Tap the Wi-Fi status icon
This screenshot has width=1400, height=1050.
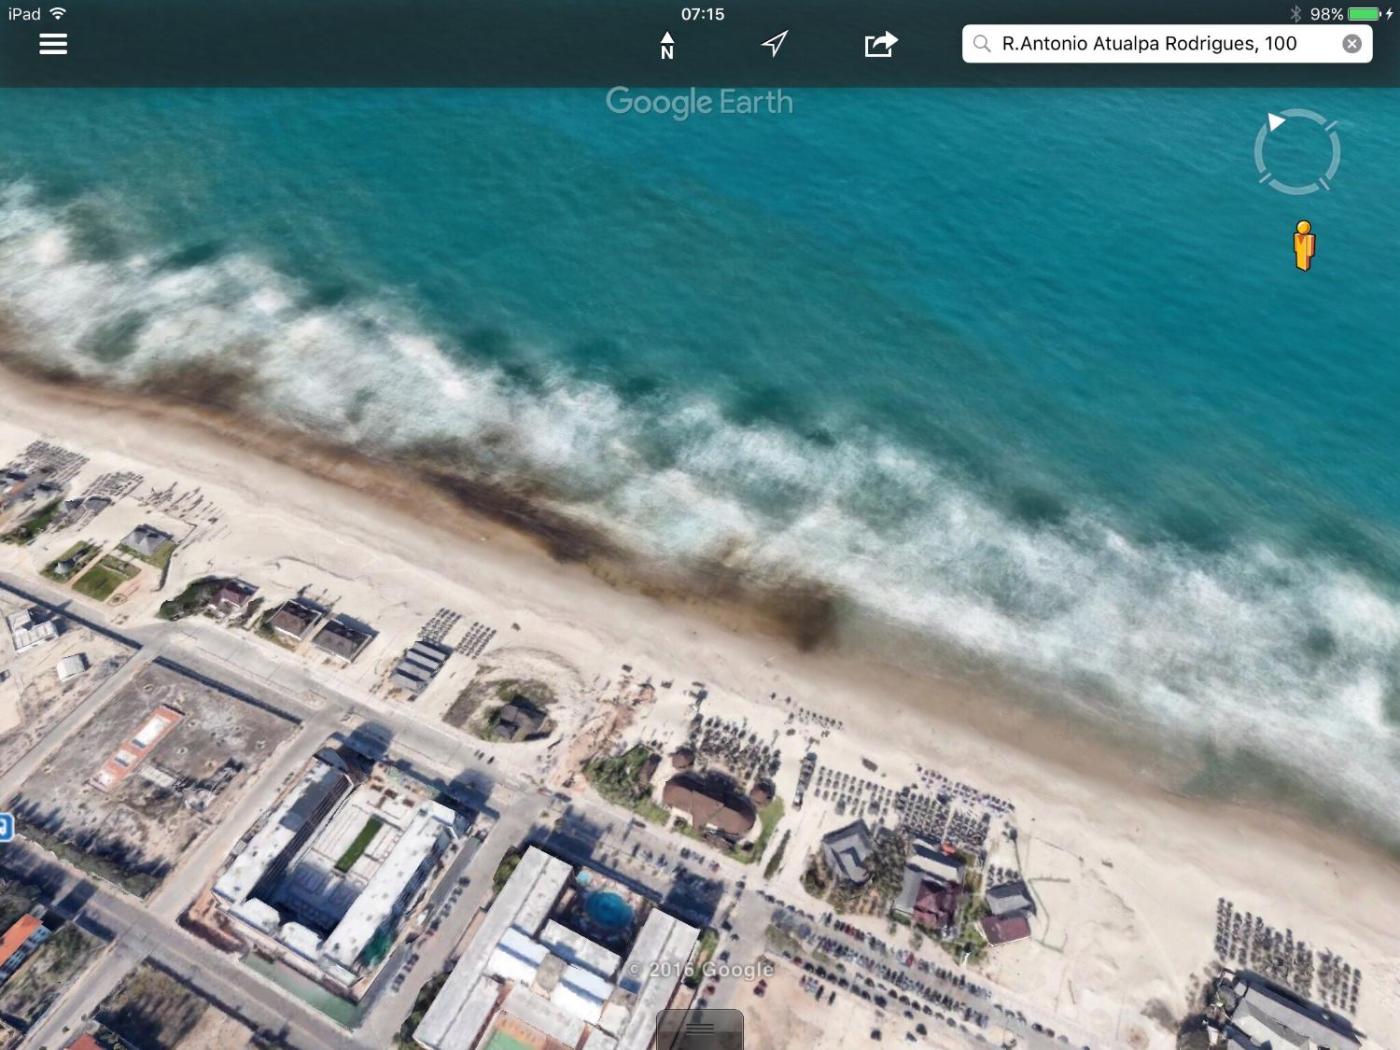58,13
